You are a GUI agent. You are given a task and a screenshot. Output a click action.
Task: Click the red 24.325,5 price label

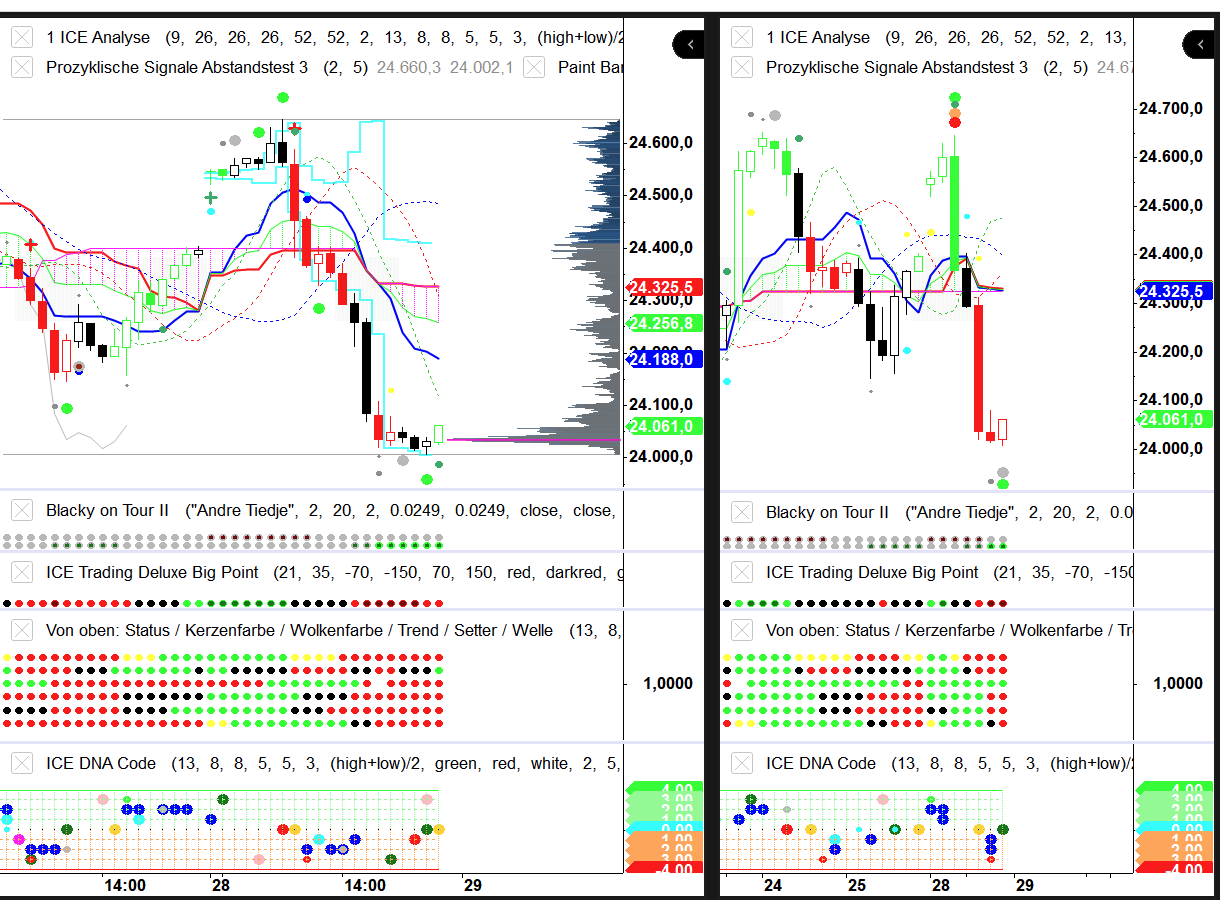663,287
